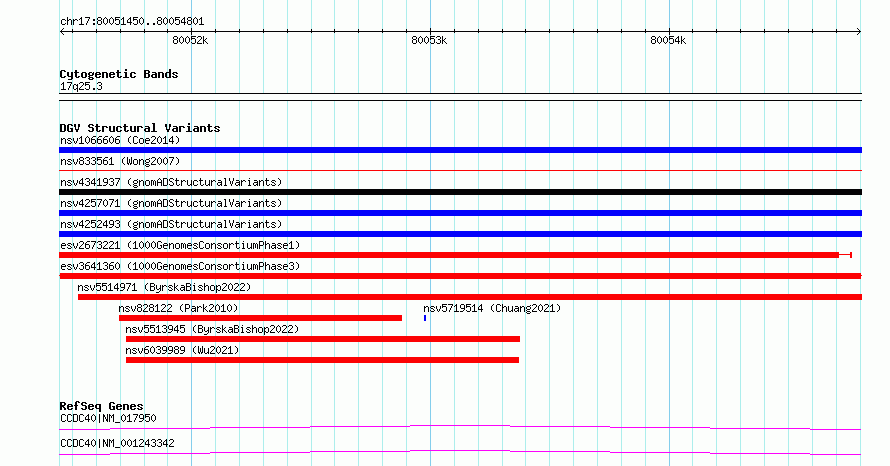
Task: Select the CCDC40|NM_001243342 transcript label
Action: 117,443
